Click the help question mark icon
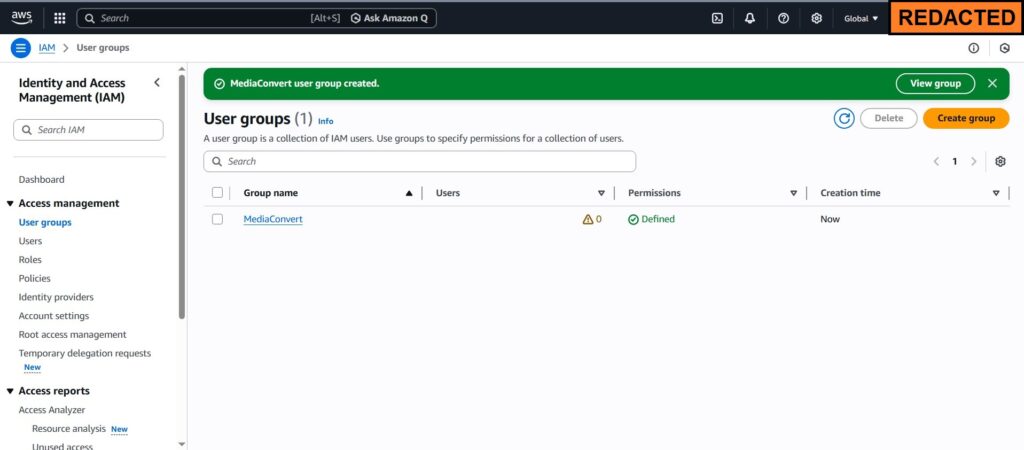 783,18
